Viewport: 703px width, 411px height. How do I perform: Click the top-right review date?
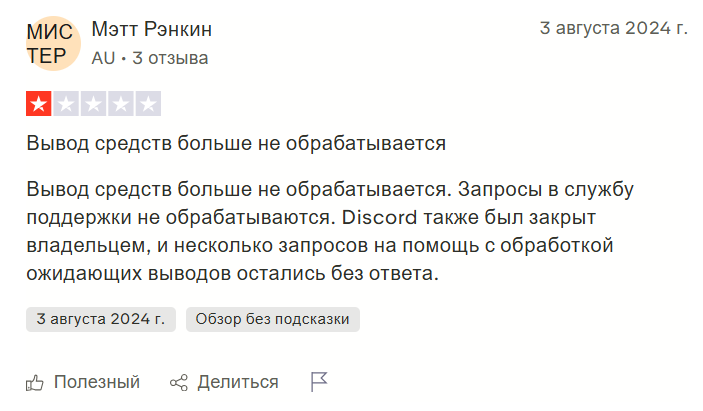tap(613, 28)
